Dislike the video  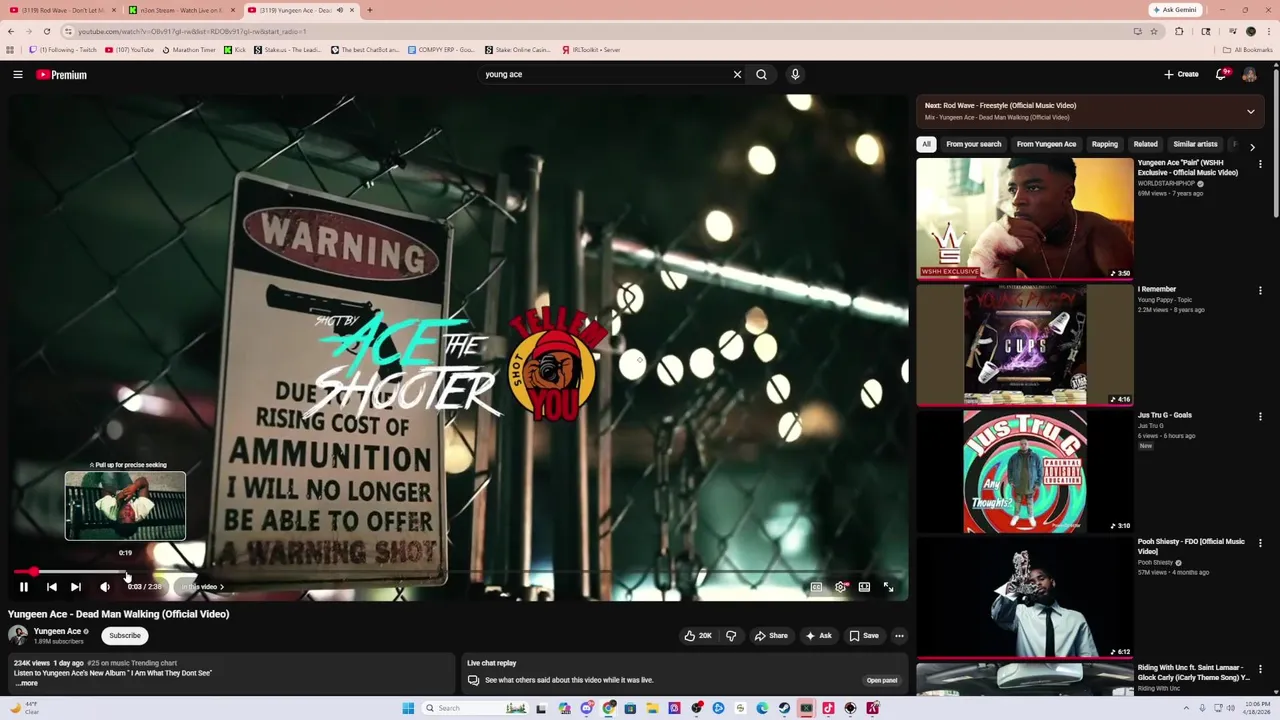coord(731,635)
